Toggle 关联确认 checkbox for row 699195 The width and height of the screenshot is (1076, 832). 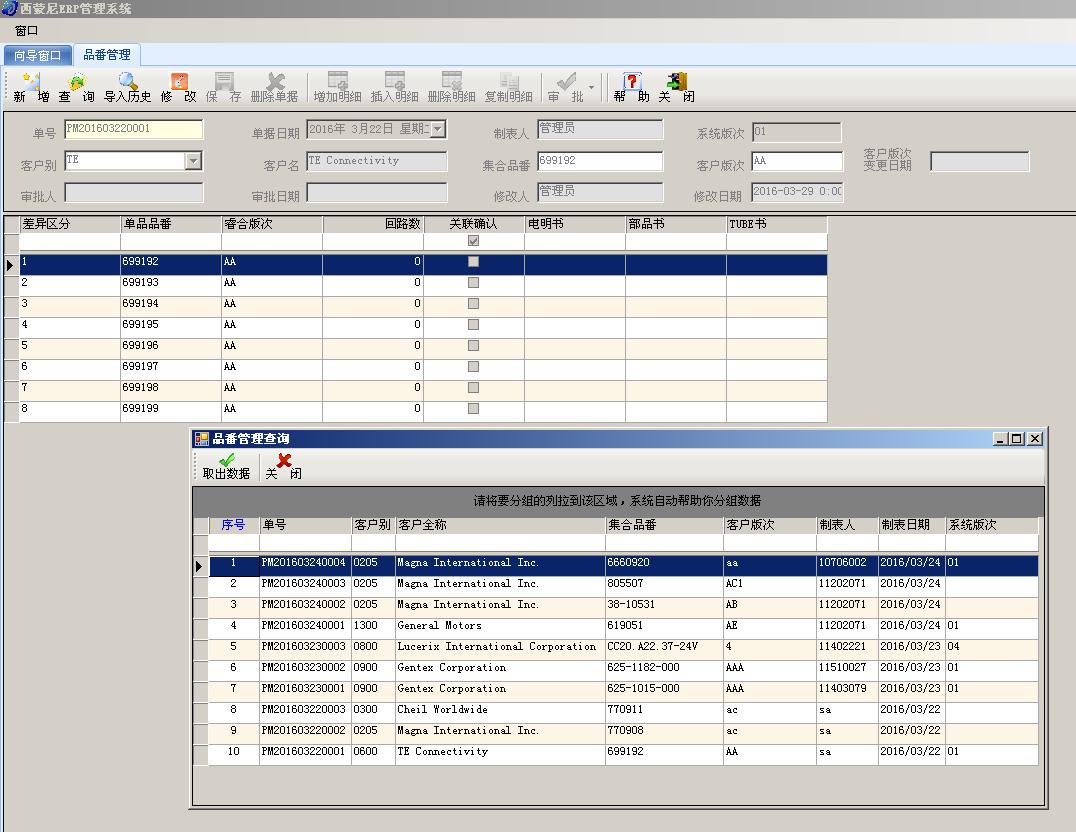click(x=473, y=325)
